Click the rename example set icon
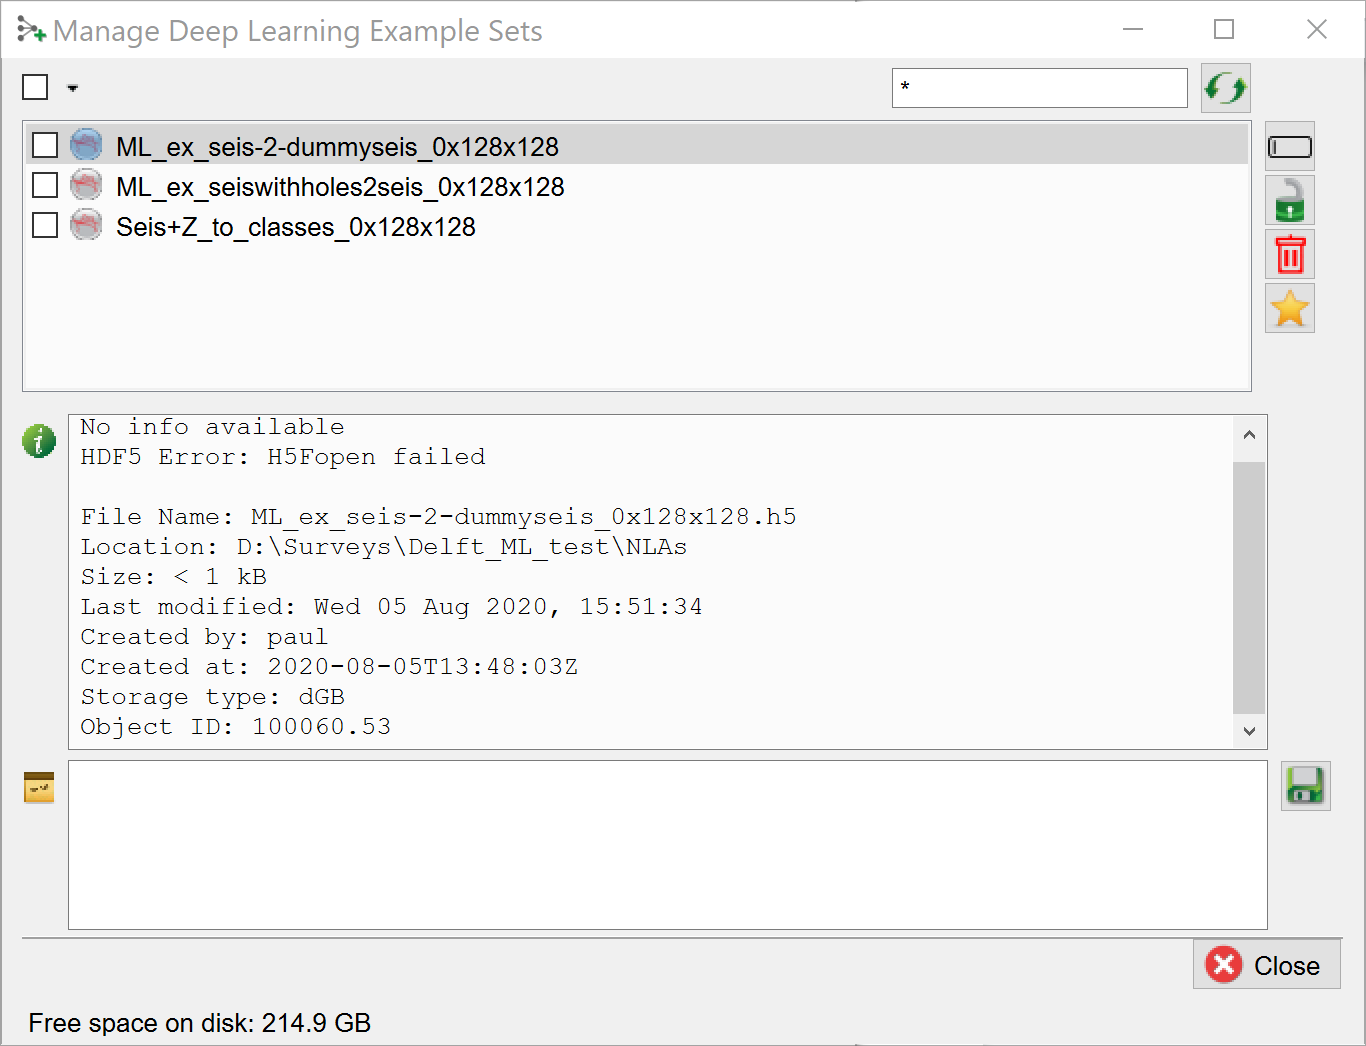1366x1046 pixels. 1289,148
